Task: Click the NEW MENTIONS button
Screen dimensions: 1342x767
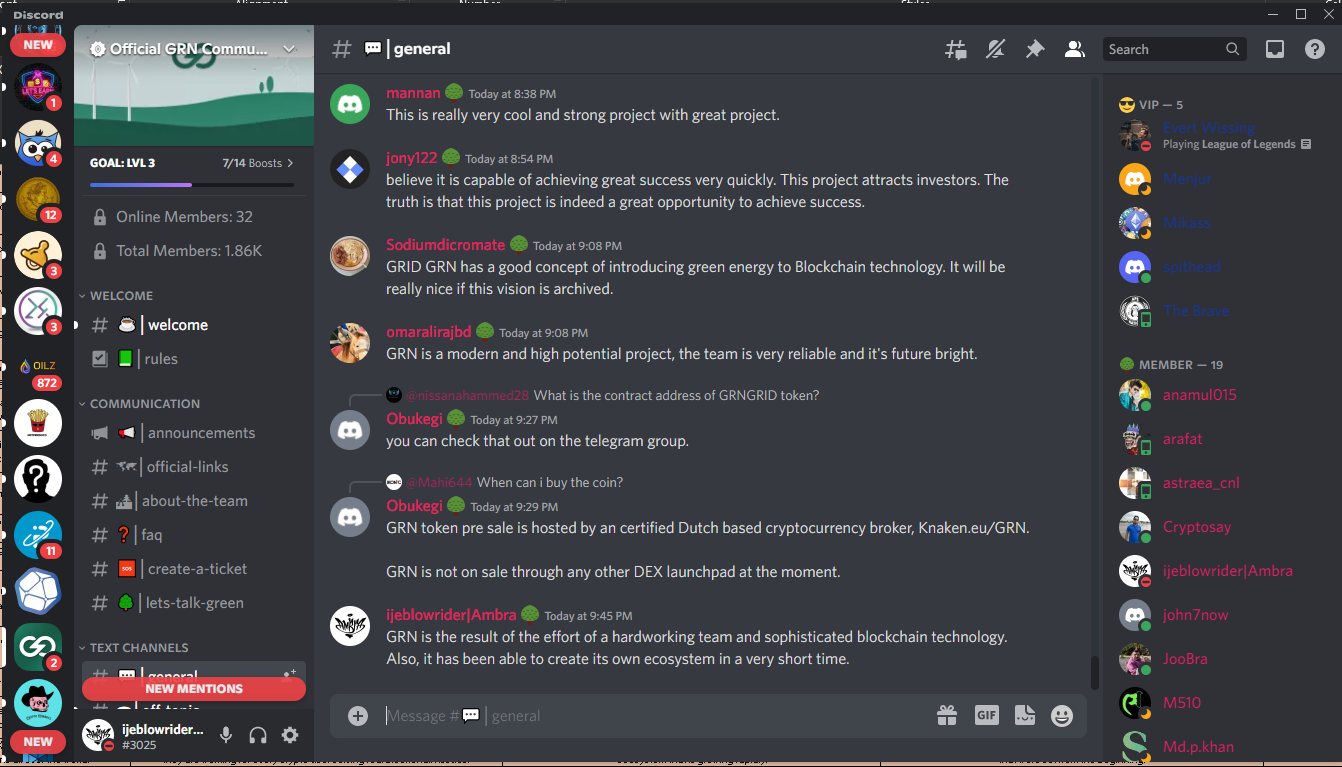Action: [x=194, y=688]
